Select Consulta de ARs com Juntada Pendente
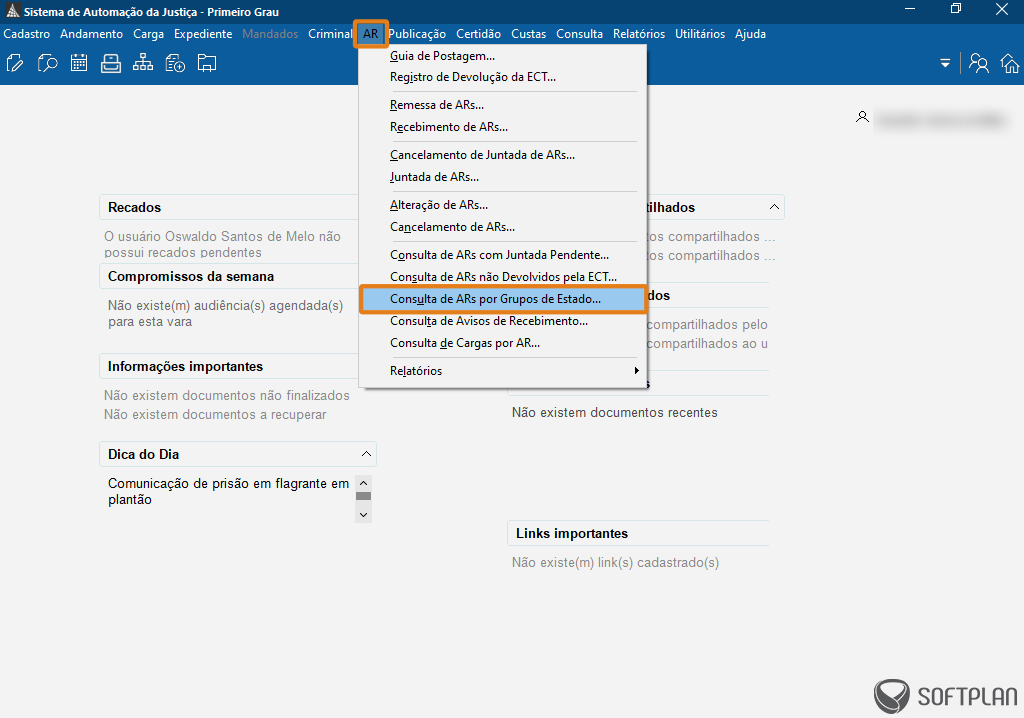The width and height of the screenshot is (1024, 718). tap(502, 255)
